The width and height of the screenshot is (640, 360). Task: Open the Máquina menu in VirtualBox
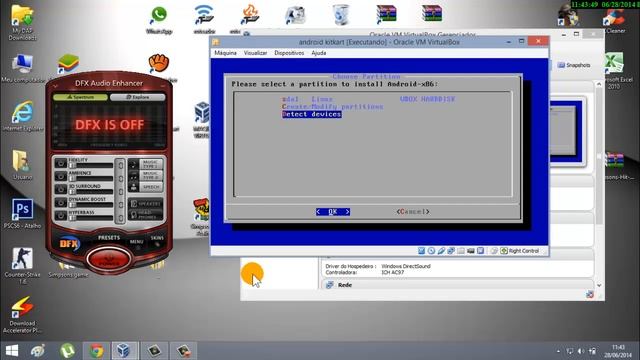[225, 53]
